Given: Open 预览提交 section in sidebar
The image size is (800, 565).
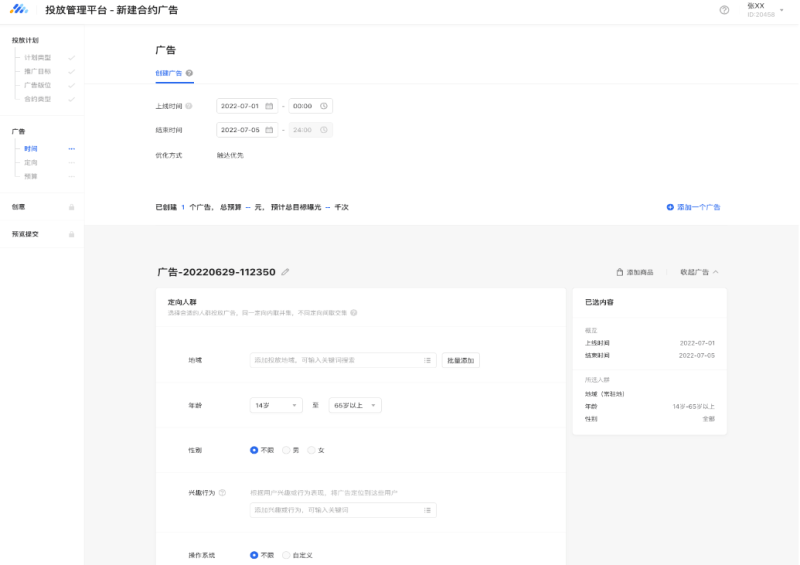Looking at the screenshot, I should 25,234.
